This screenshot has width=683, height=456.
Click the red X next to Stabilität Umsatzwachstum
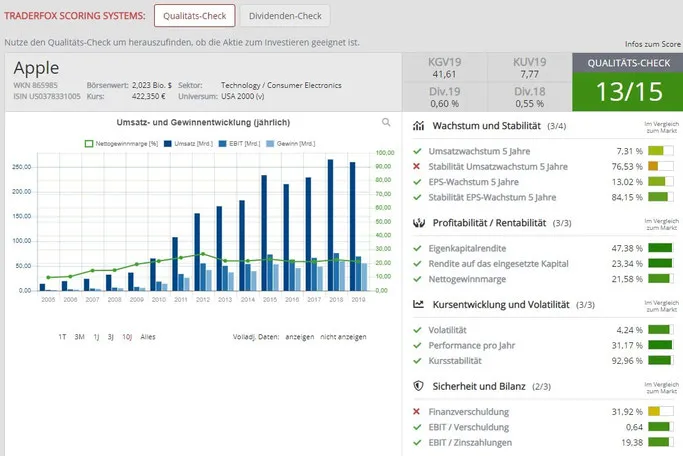[416, 166]
